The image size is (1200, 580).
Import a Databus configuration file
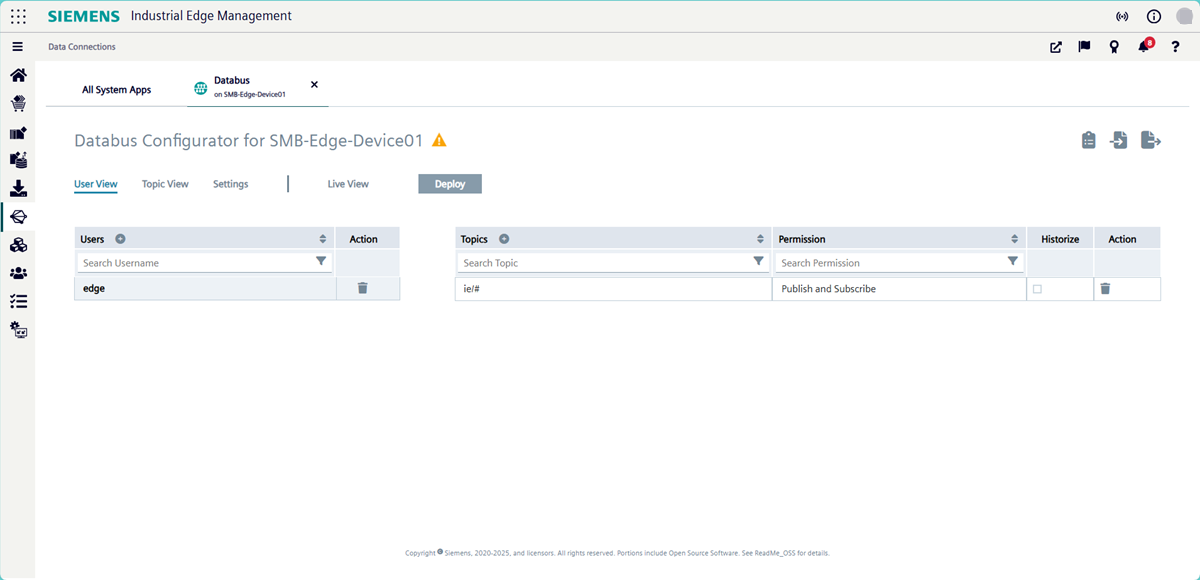click(1119, 140)
